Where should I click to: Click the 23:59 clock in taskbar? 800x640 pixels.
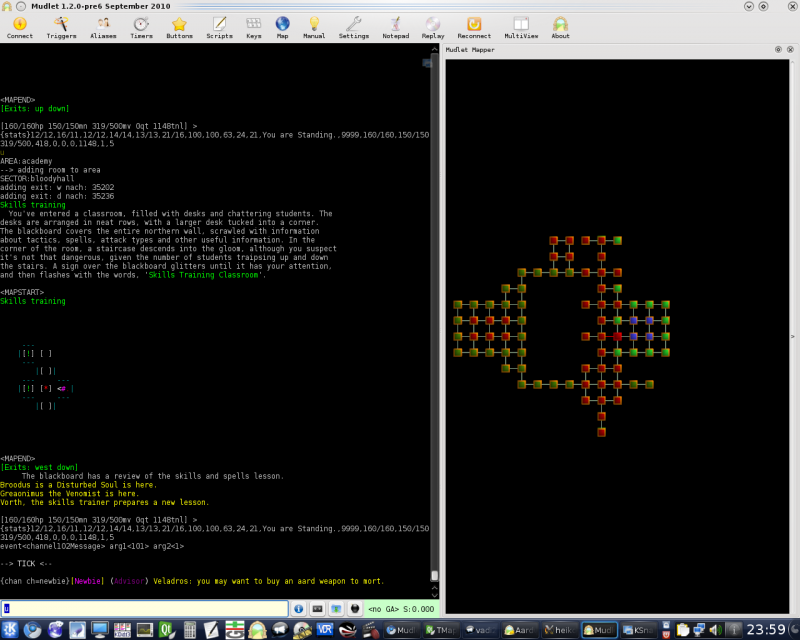[766, 630]
